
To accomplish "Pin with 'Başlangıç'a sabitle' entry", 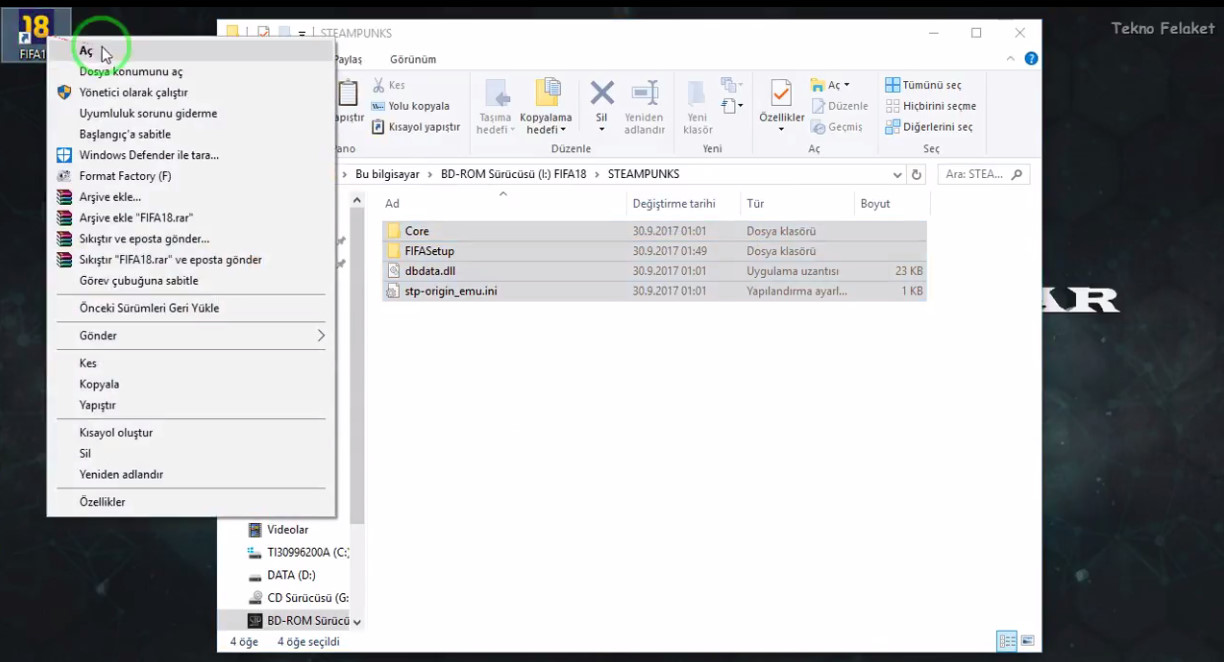I will click(191, 135).
